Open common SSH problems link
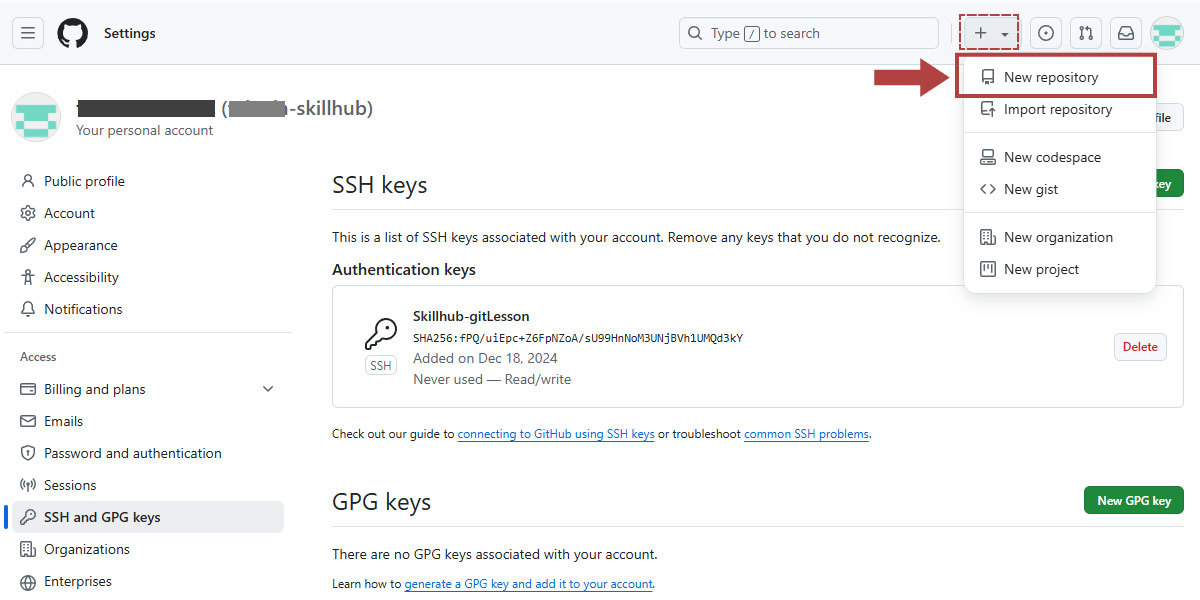Image resolution: width=1200 pixels, height=600 pixels. [x=806, y=434]
